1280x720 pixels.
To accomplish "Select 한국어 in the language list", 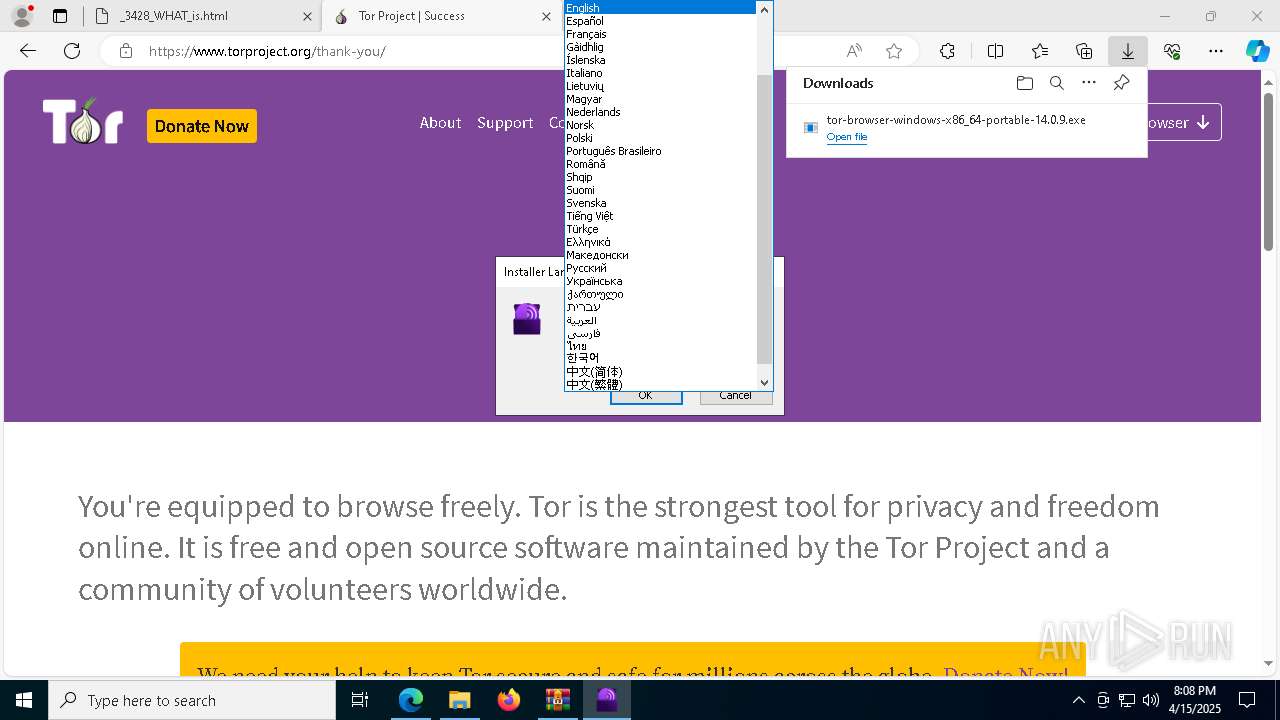I will pyautogui.click(x=661, y=358).
